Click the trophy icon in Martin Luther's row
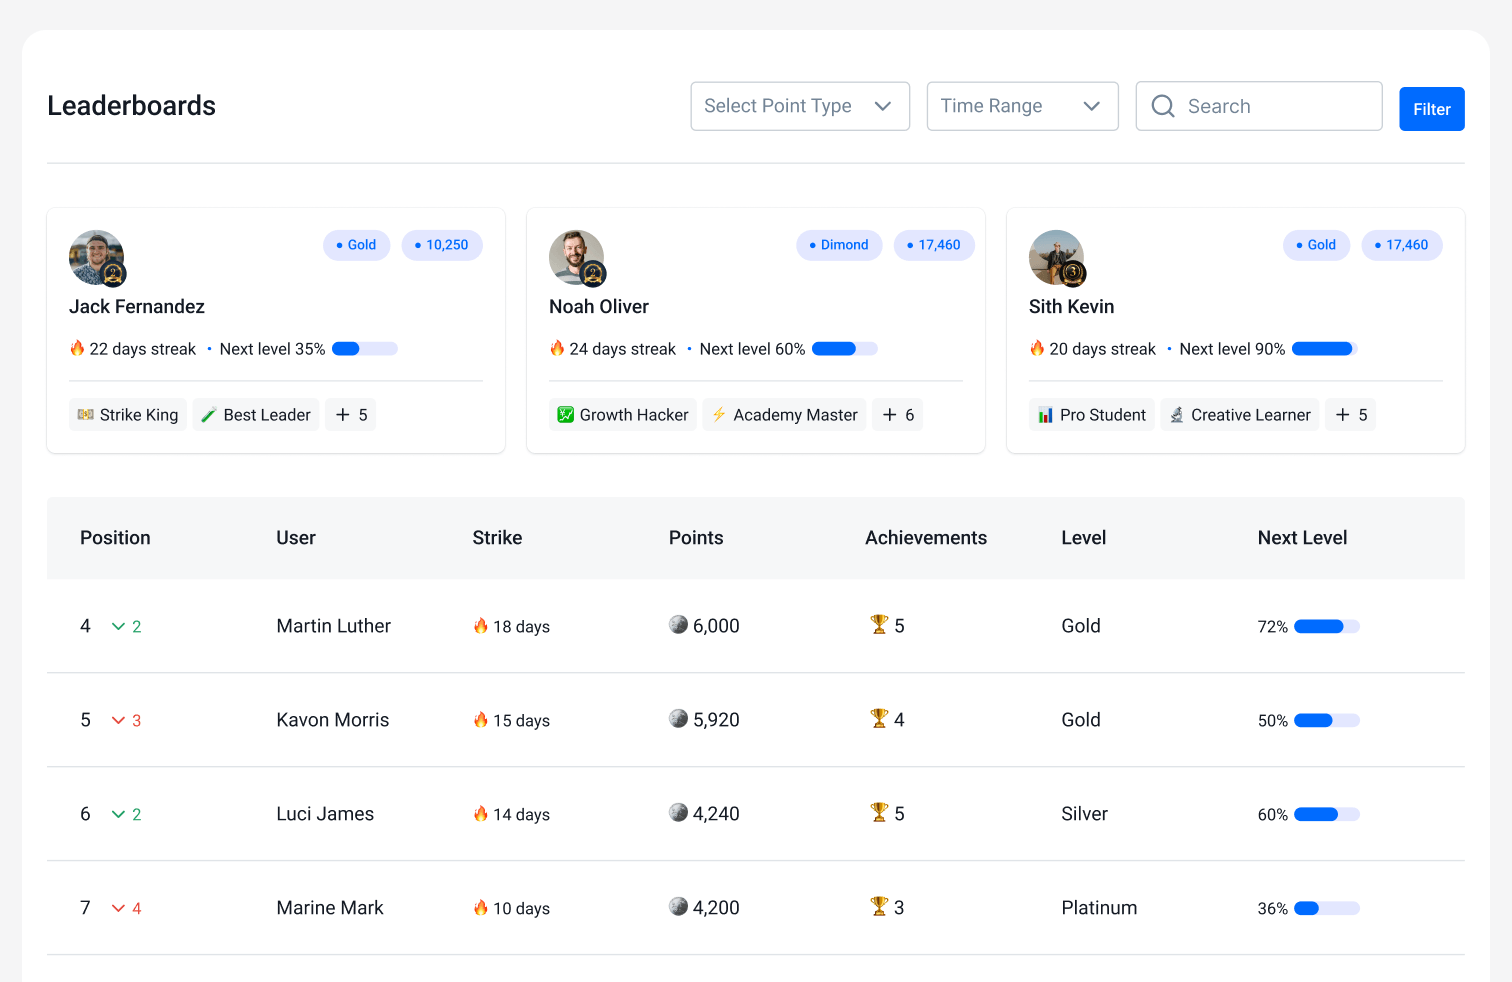Image resolution: width=1512 pixels, height=982 pixels. [x=879, y=625]
